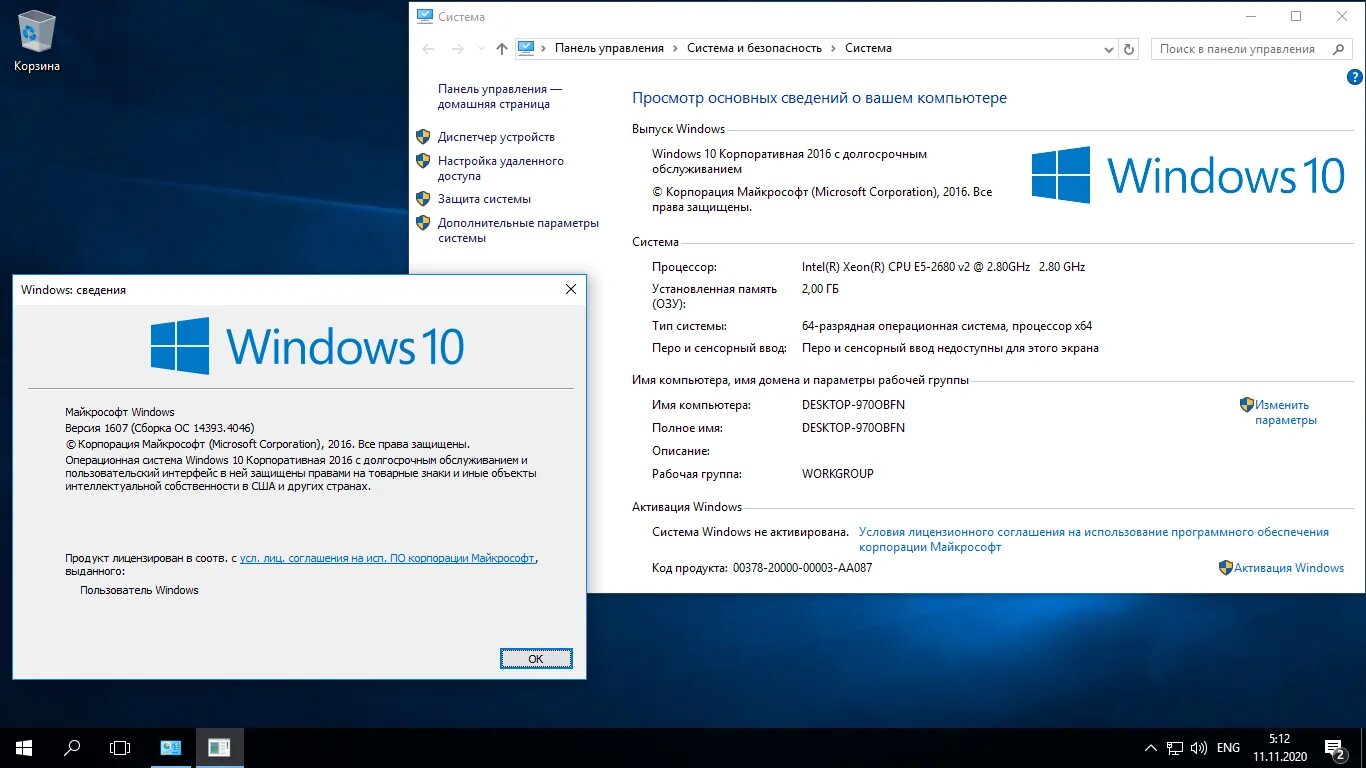This screenshot has height=768, width=1366.
Task: Click the 2,00 ГБ memory value
Action: [820, 289]
